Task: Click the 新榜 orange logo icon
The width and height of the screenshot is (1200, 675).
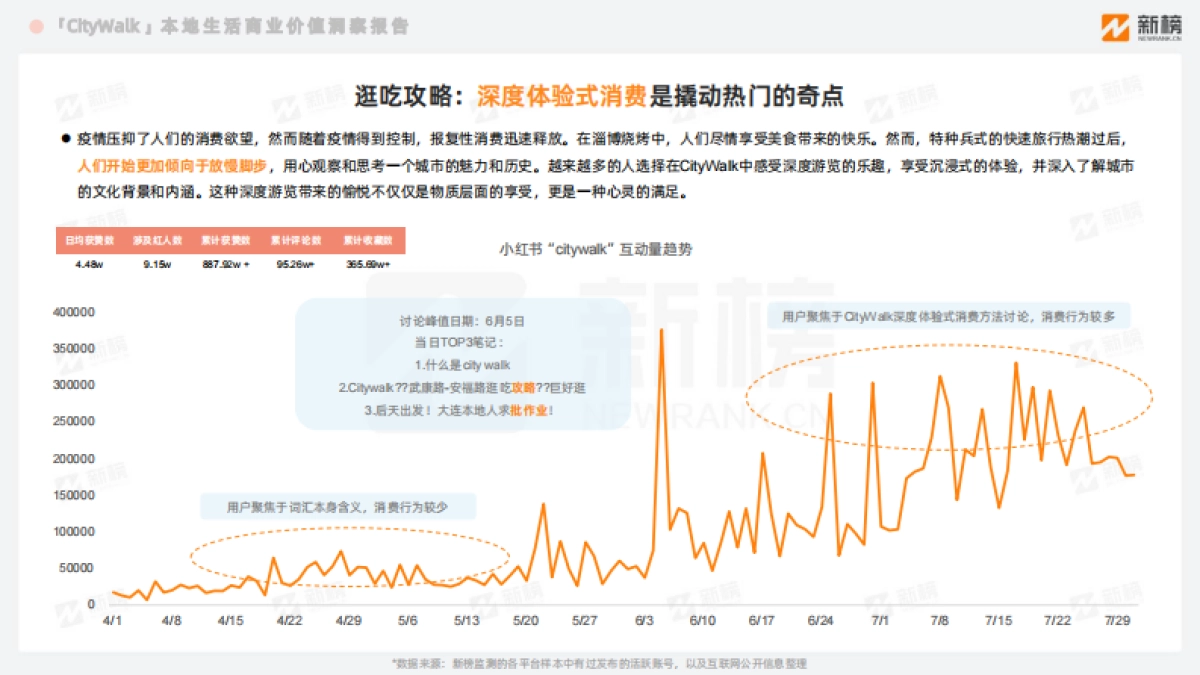Action: click(1115, 27)
